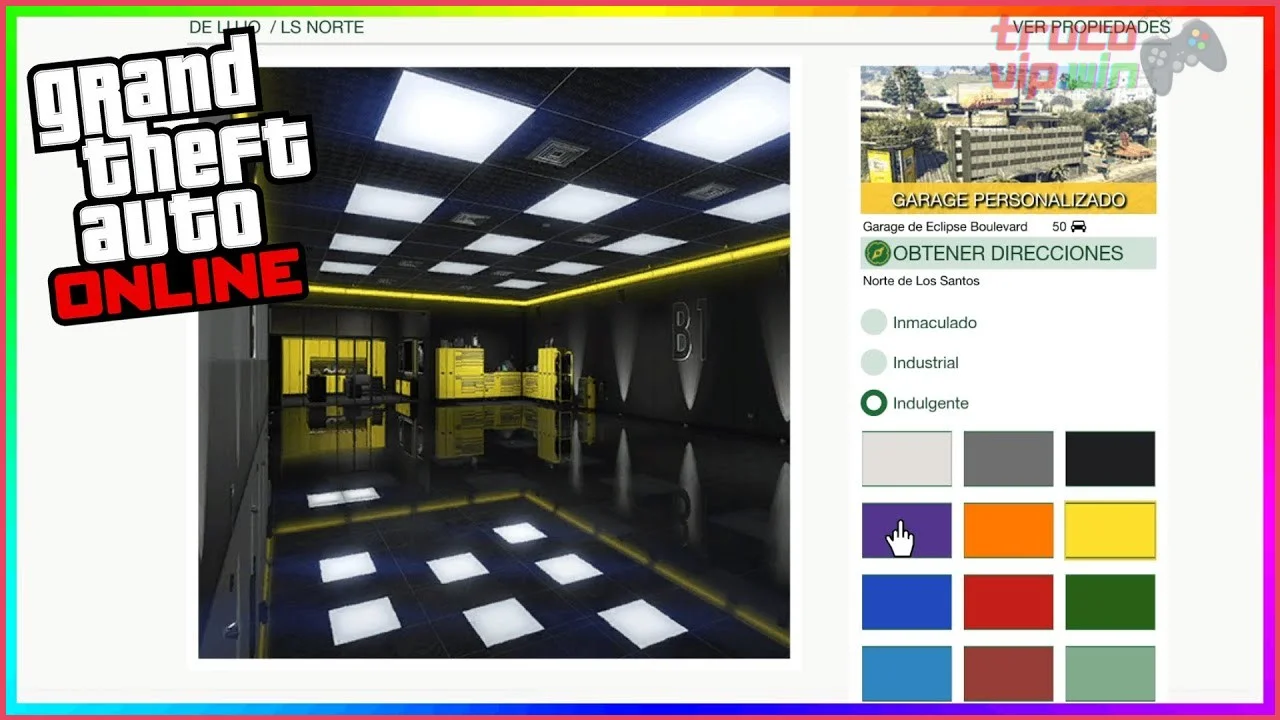Viewport: 1280px width, 720px height.
Task: Choose the orange color swatch
Action: pos(1008,530)
